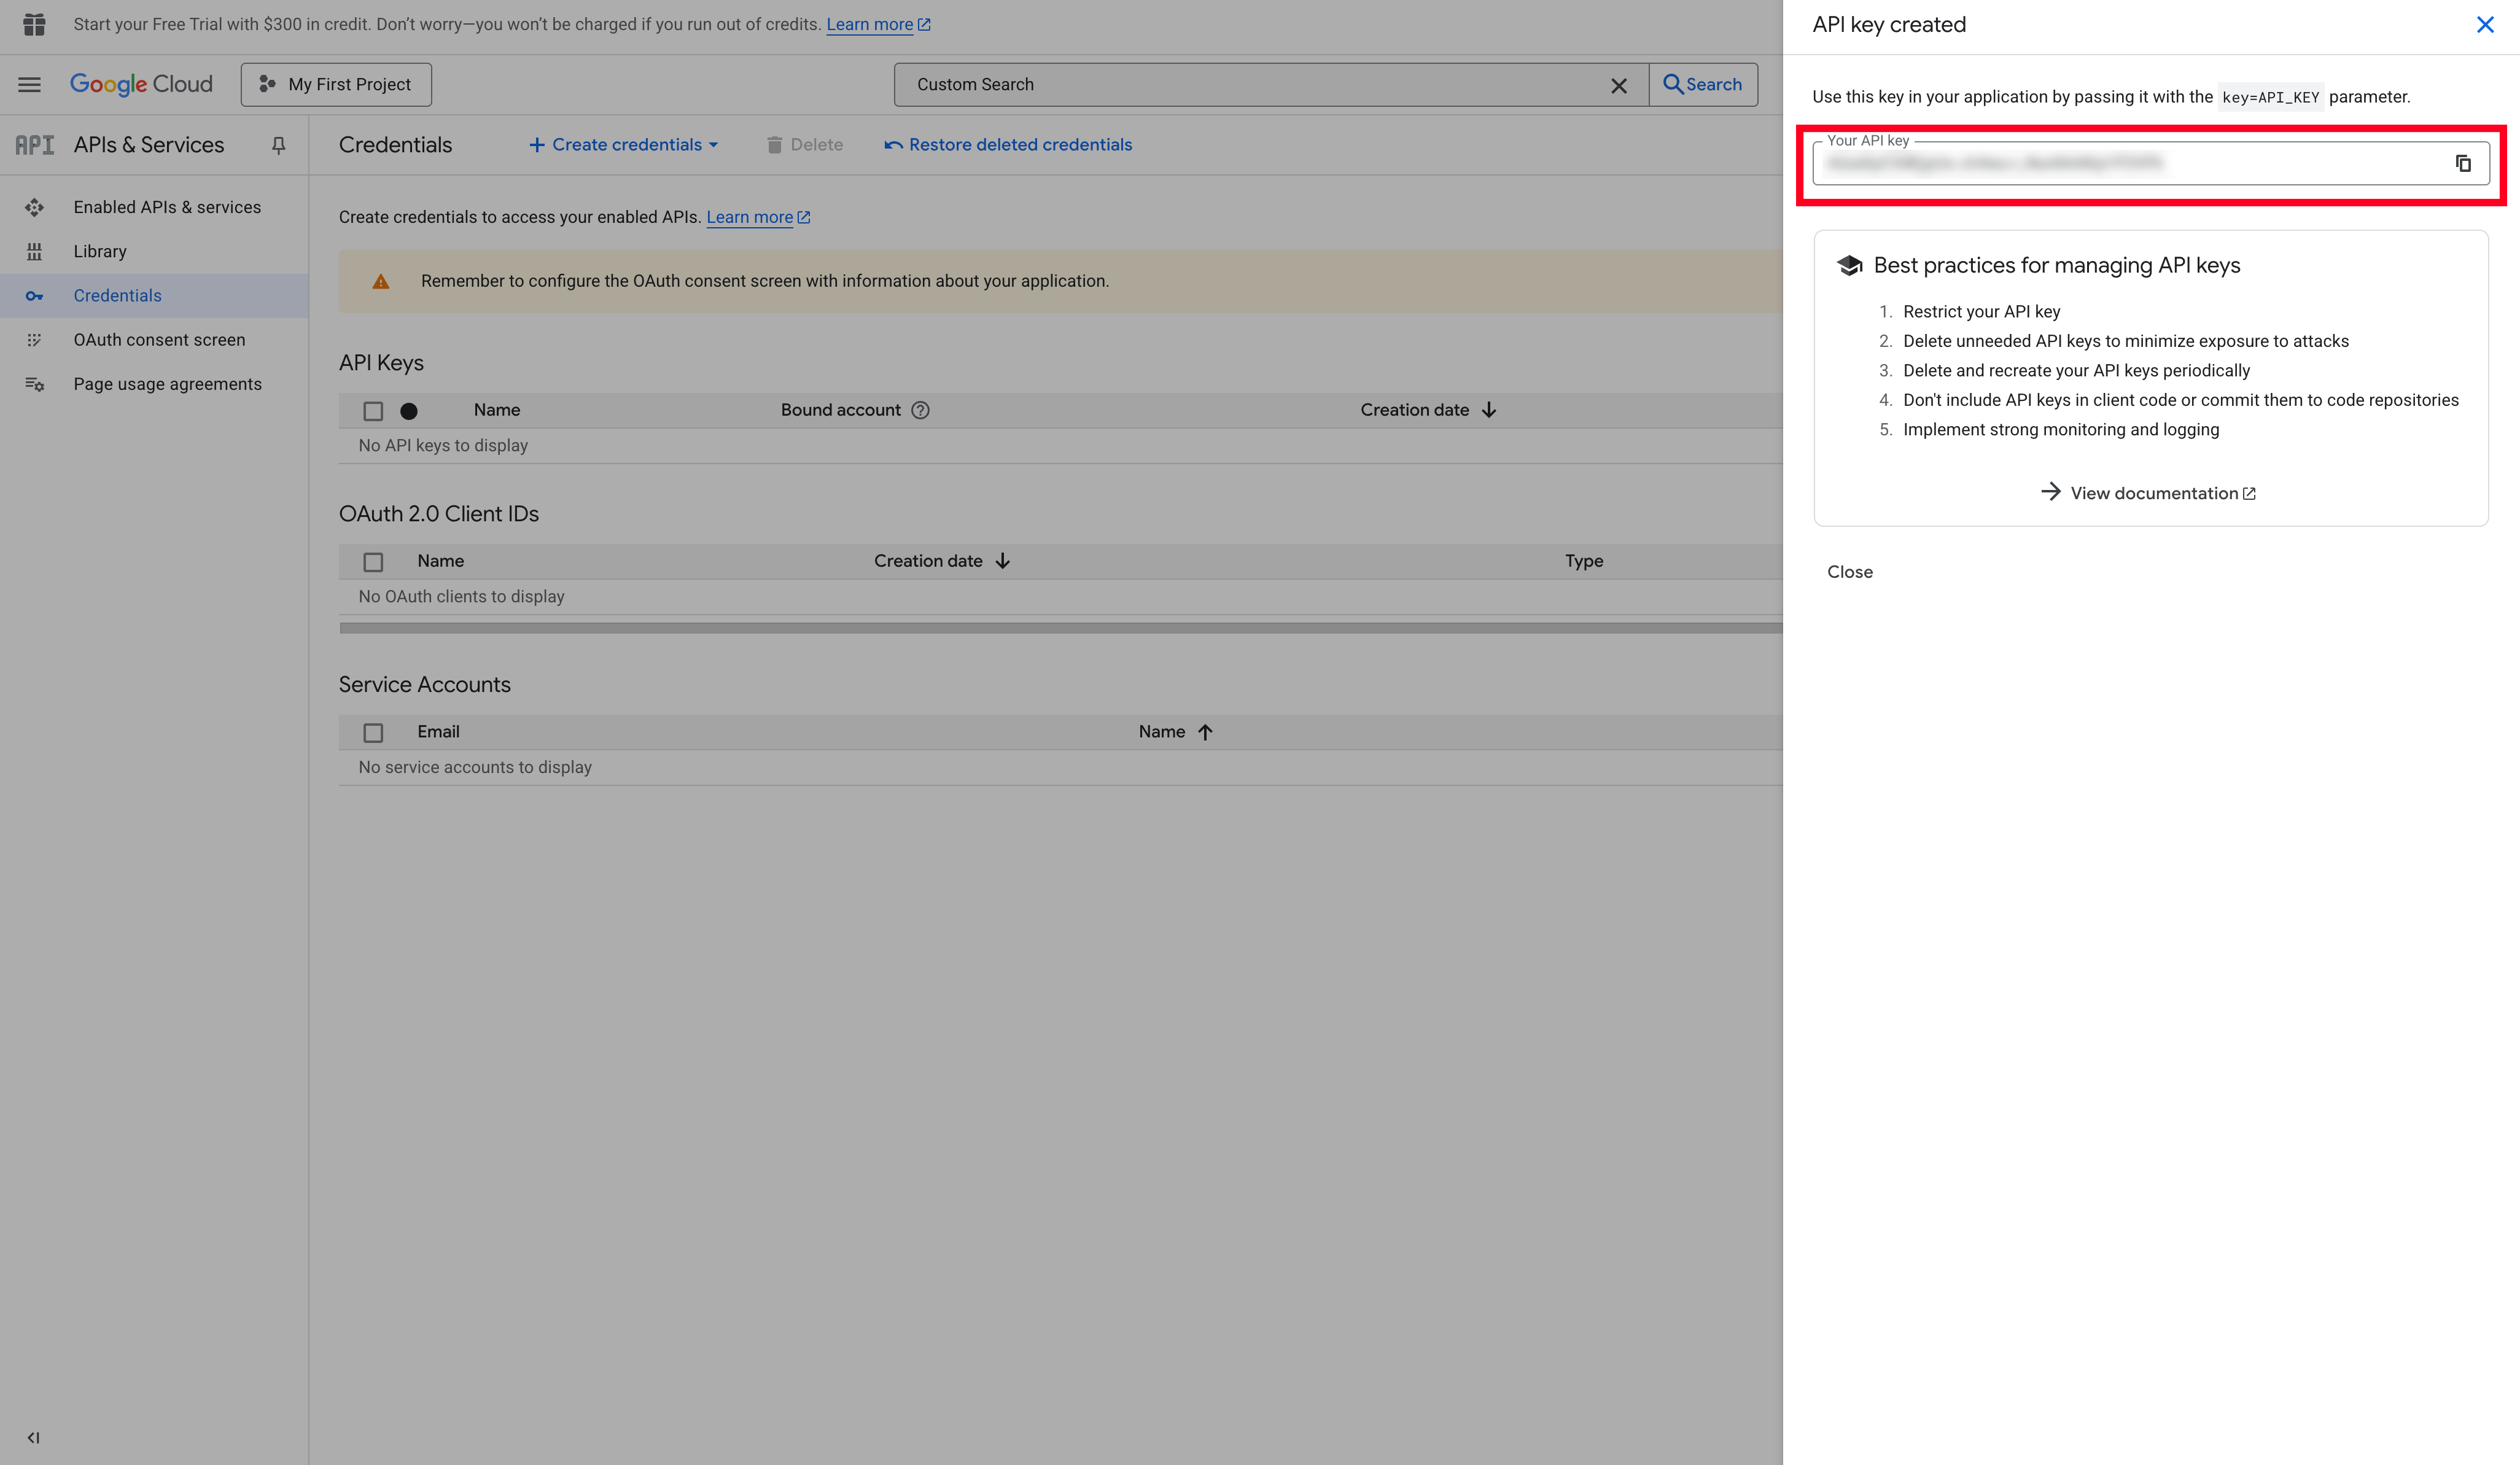Toggle the Service Accounts select-all checkbox
Viewport: 2520px width, 1465px height.
coord(373,733)
